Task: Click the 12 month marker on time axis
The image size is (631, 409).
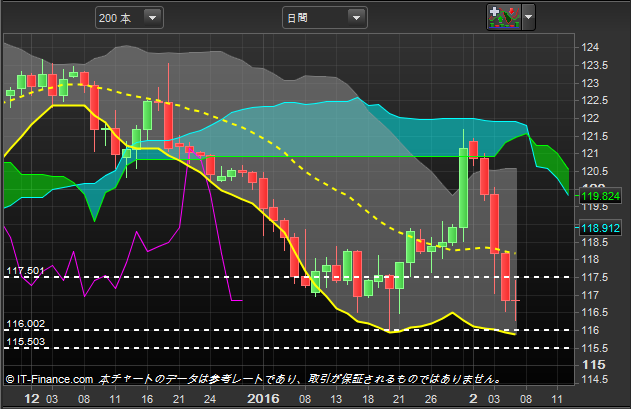Action: point(32,399)
